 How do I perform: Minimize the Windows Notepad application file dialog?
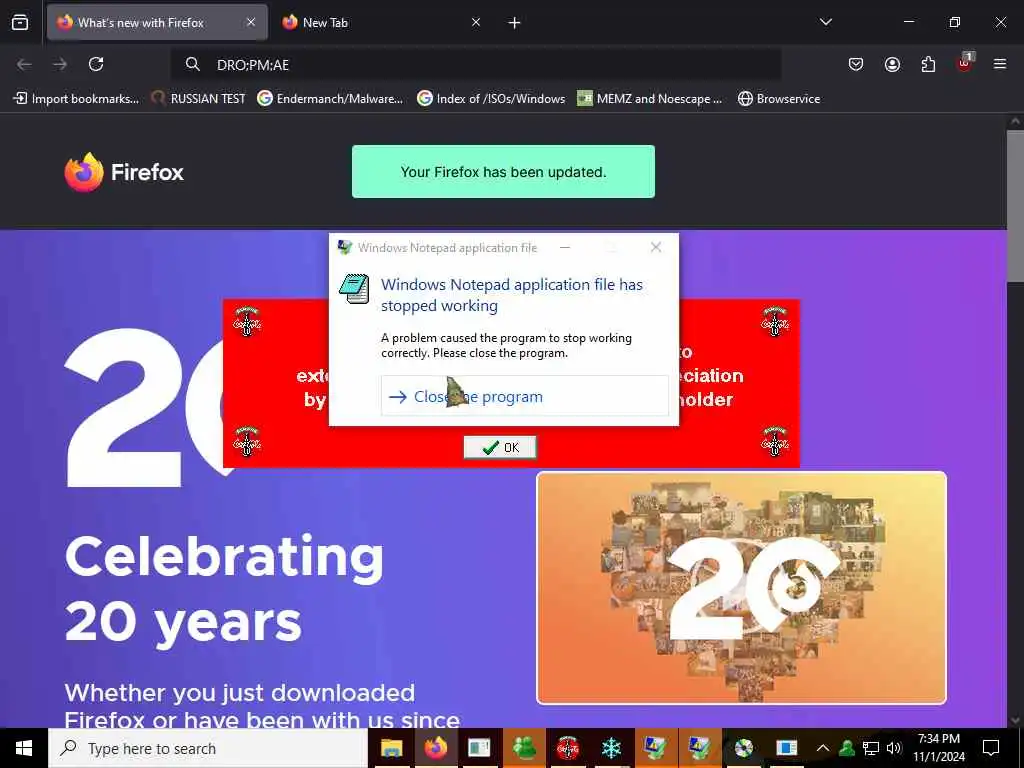[x=565, y=247]
